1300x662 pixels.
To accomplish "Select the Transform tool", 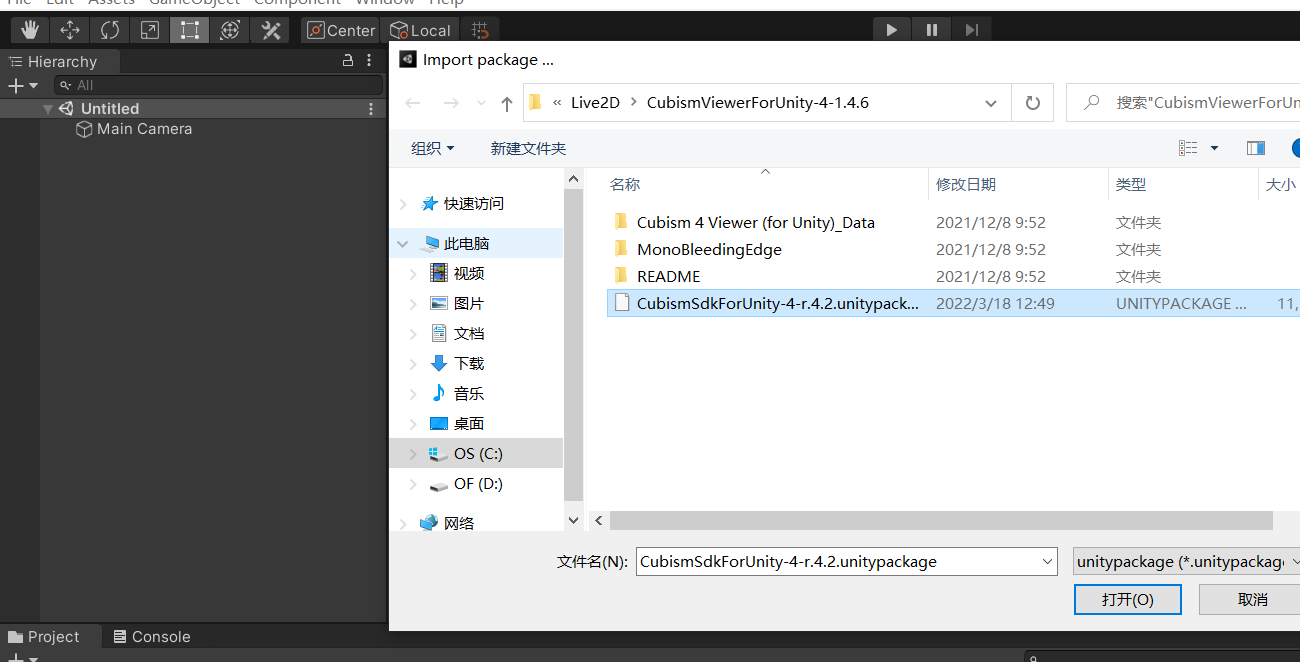I will [x=230, y=30].
